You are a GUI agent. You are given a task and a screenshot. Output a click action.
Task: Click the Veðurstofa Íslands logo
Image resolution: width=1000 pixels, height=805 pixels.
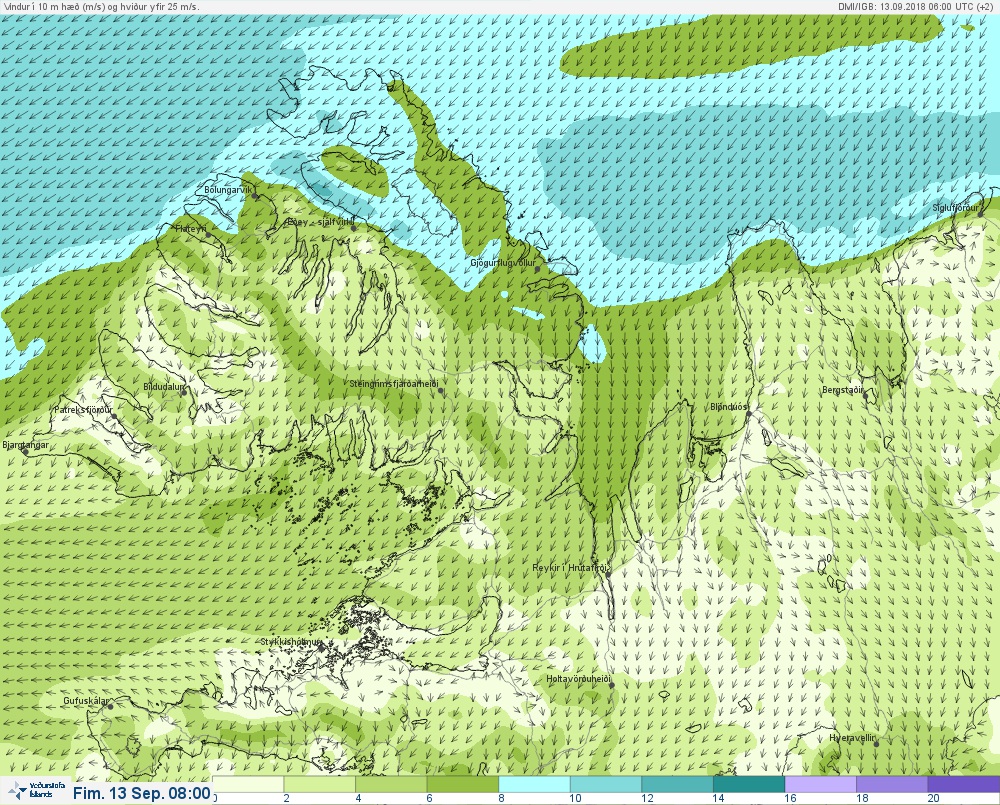click(36, 792)
